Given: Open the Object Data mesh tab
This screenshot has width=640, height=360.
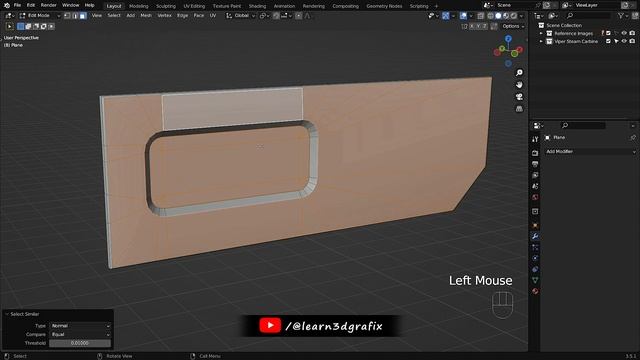Looking at the screenshot, I should click(x=535, y=280).
